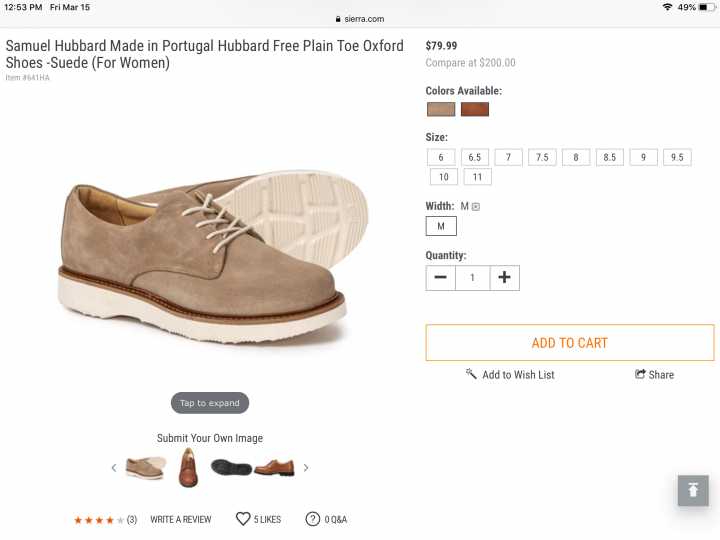720x540 pixels.
Task: Choose size 9.5
Action: 677,158
